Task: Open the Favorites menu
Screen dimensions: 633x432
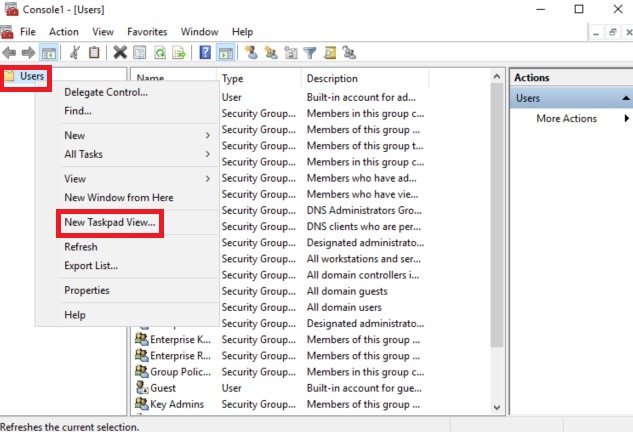Action: point(147,32)
